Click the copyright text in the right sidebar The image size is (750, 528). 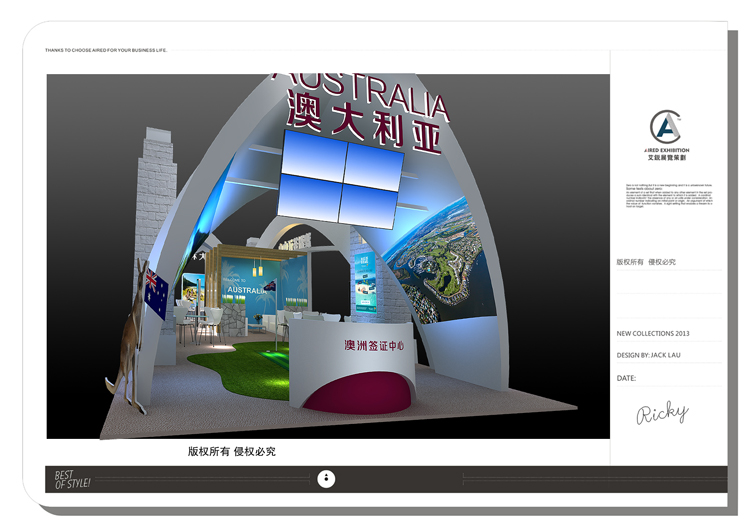[646, 262]
